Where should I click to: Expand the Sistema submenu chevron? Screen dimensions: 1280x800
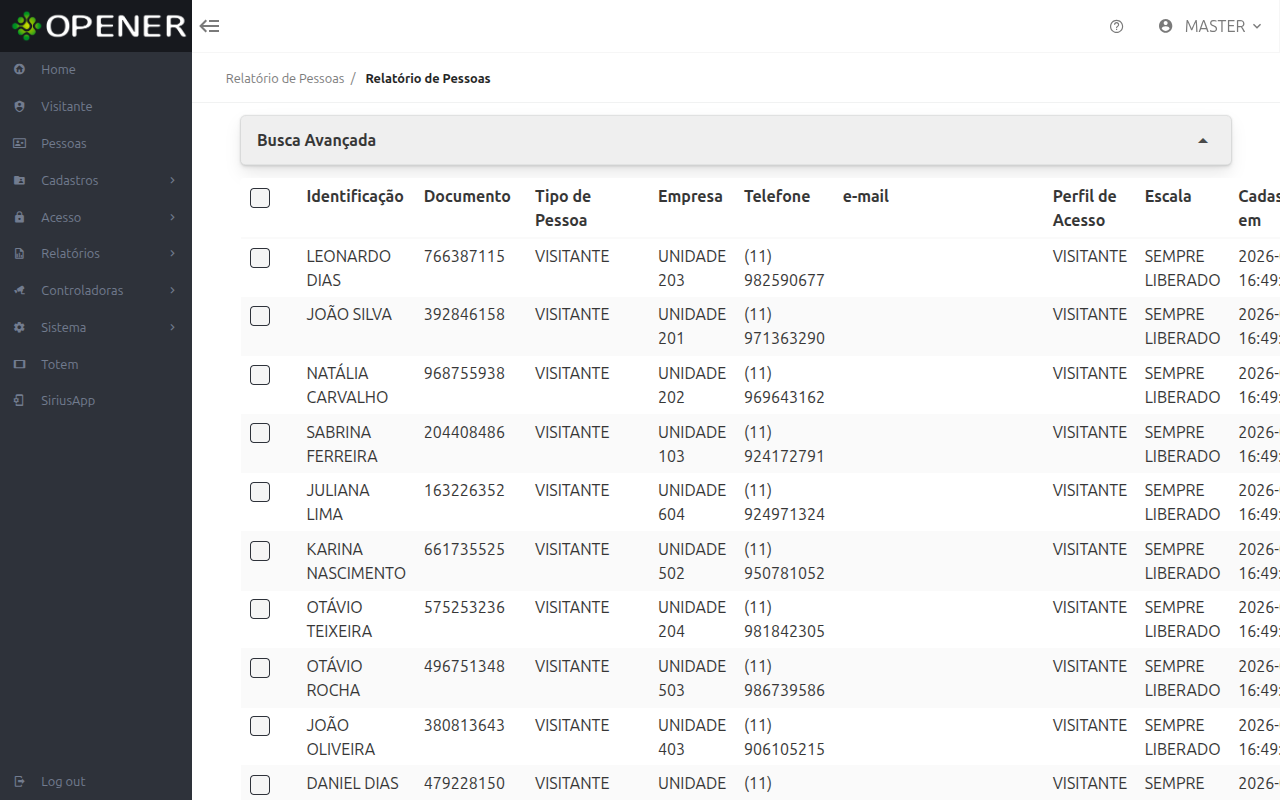tap(173, 327)
